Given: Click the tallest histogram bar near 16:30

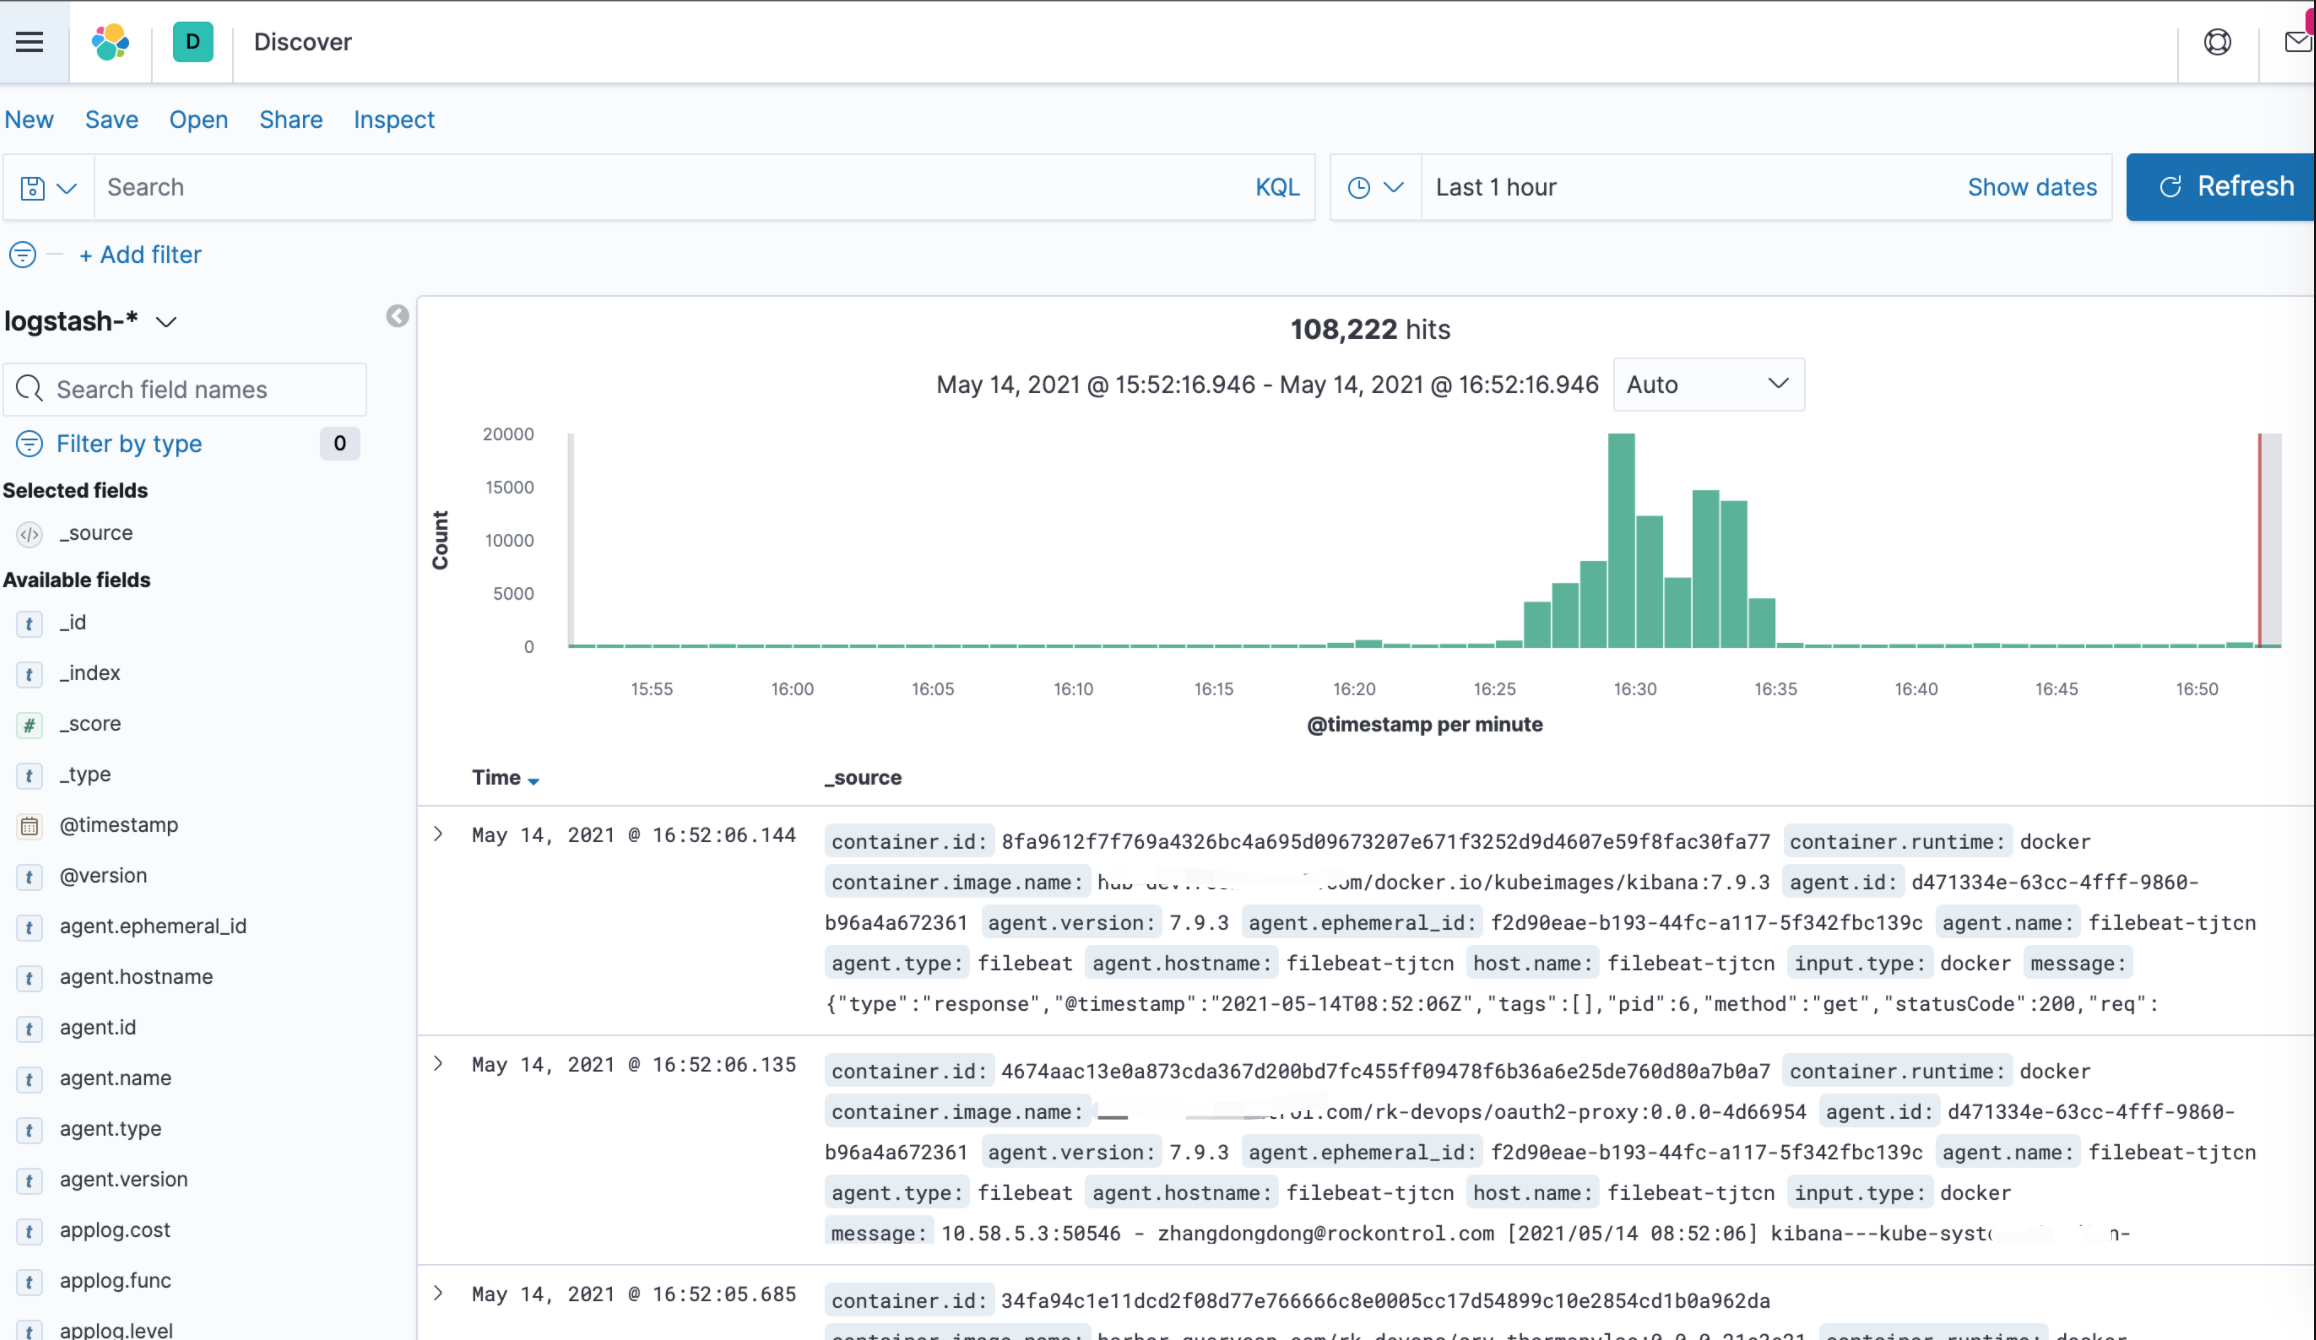Looking at the screenshot, I should pos(1621,540).
